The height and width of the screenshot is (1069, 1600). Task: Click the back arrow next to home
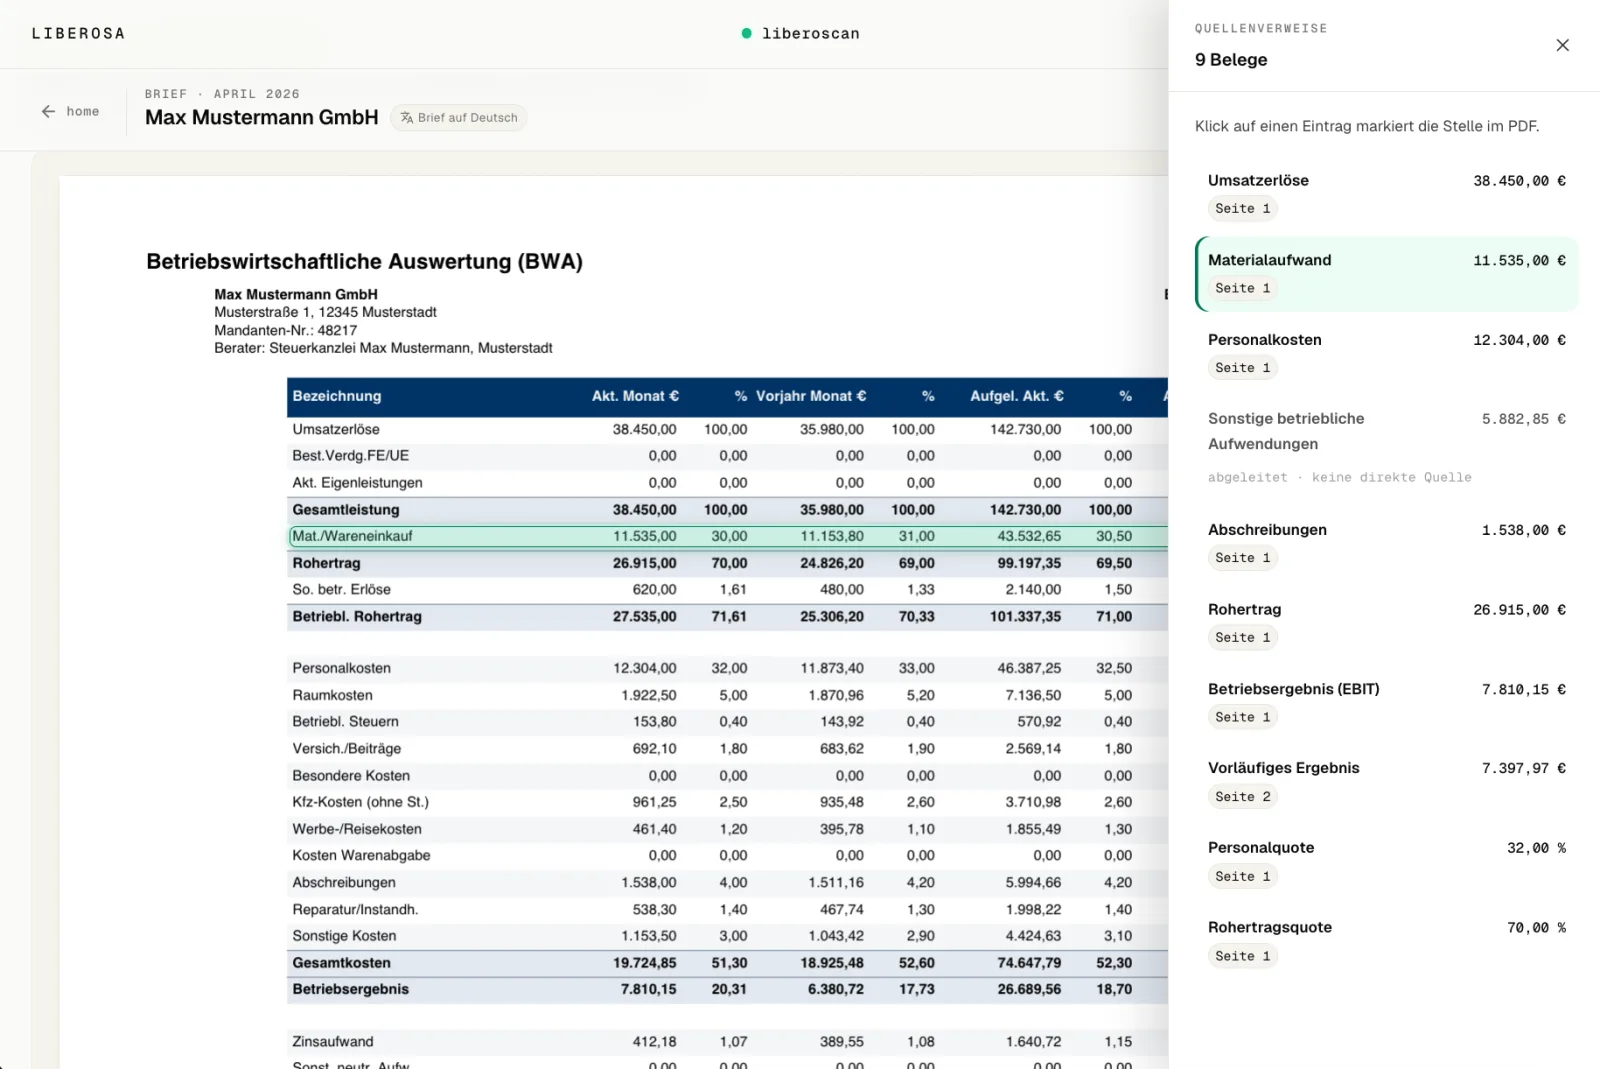tap(48, 112)
